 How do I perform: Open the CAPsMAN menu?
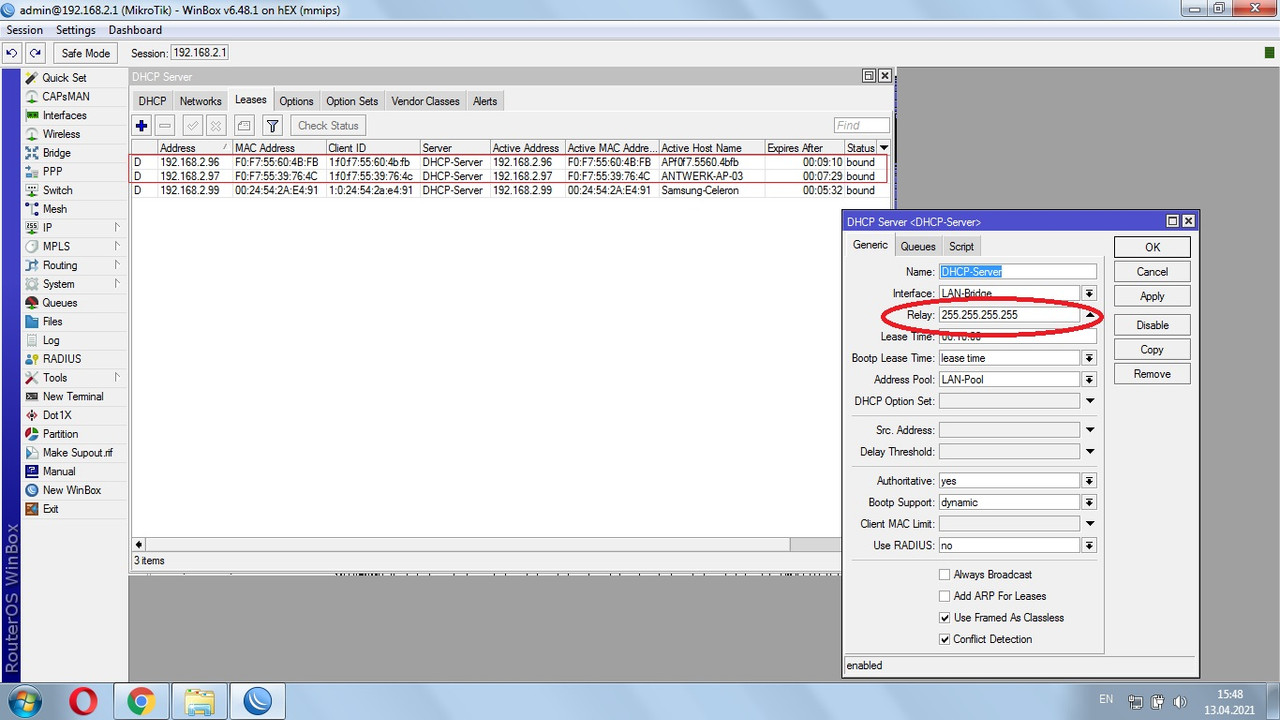66,97
